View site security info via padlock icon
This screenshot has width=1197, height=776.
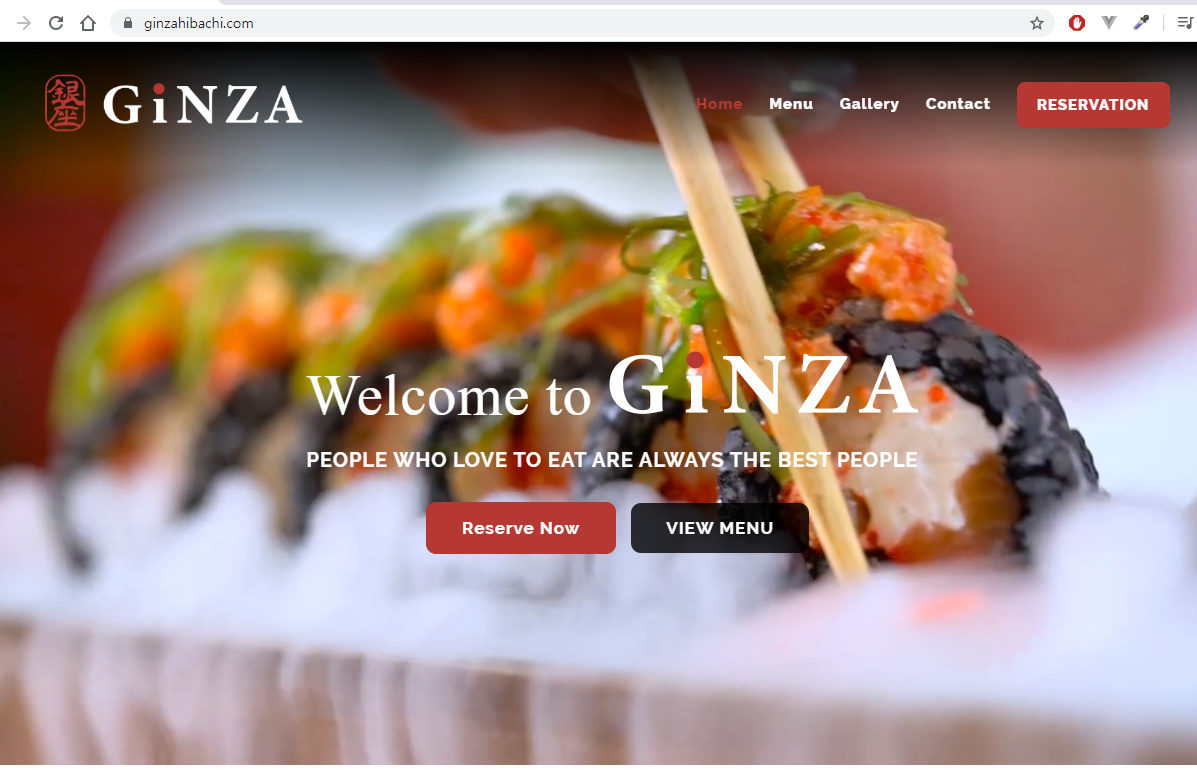[x=128, y=23]
